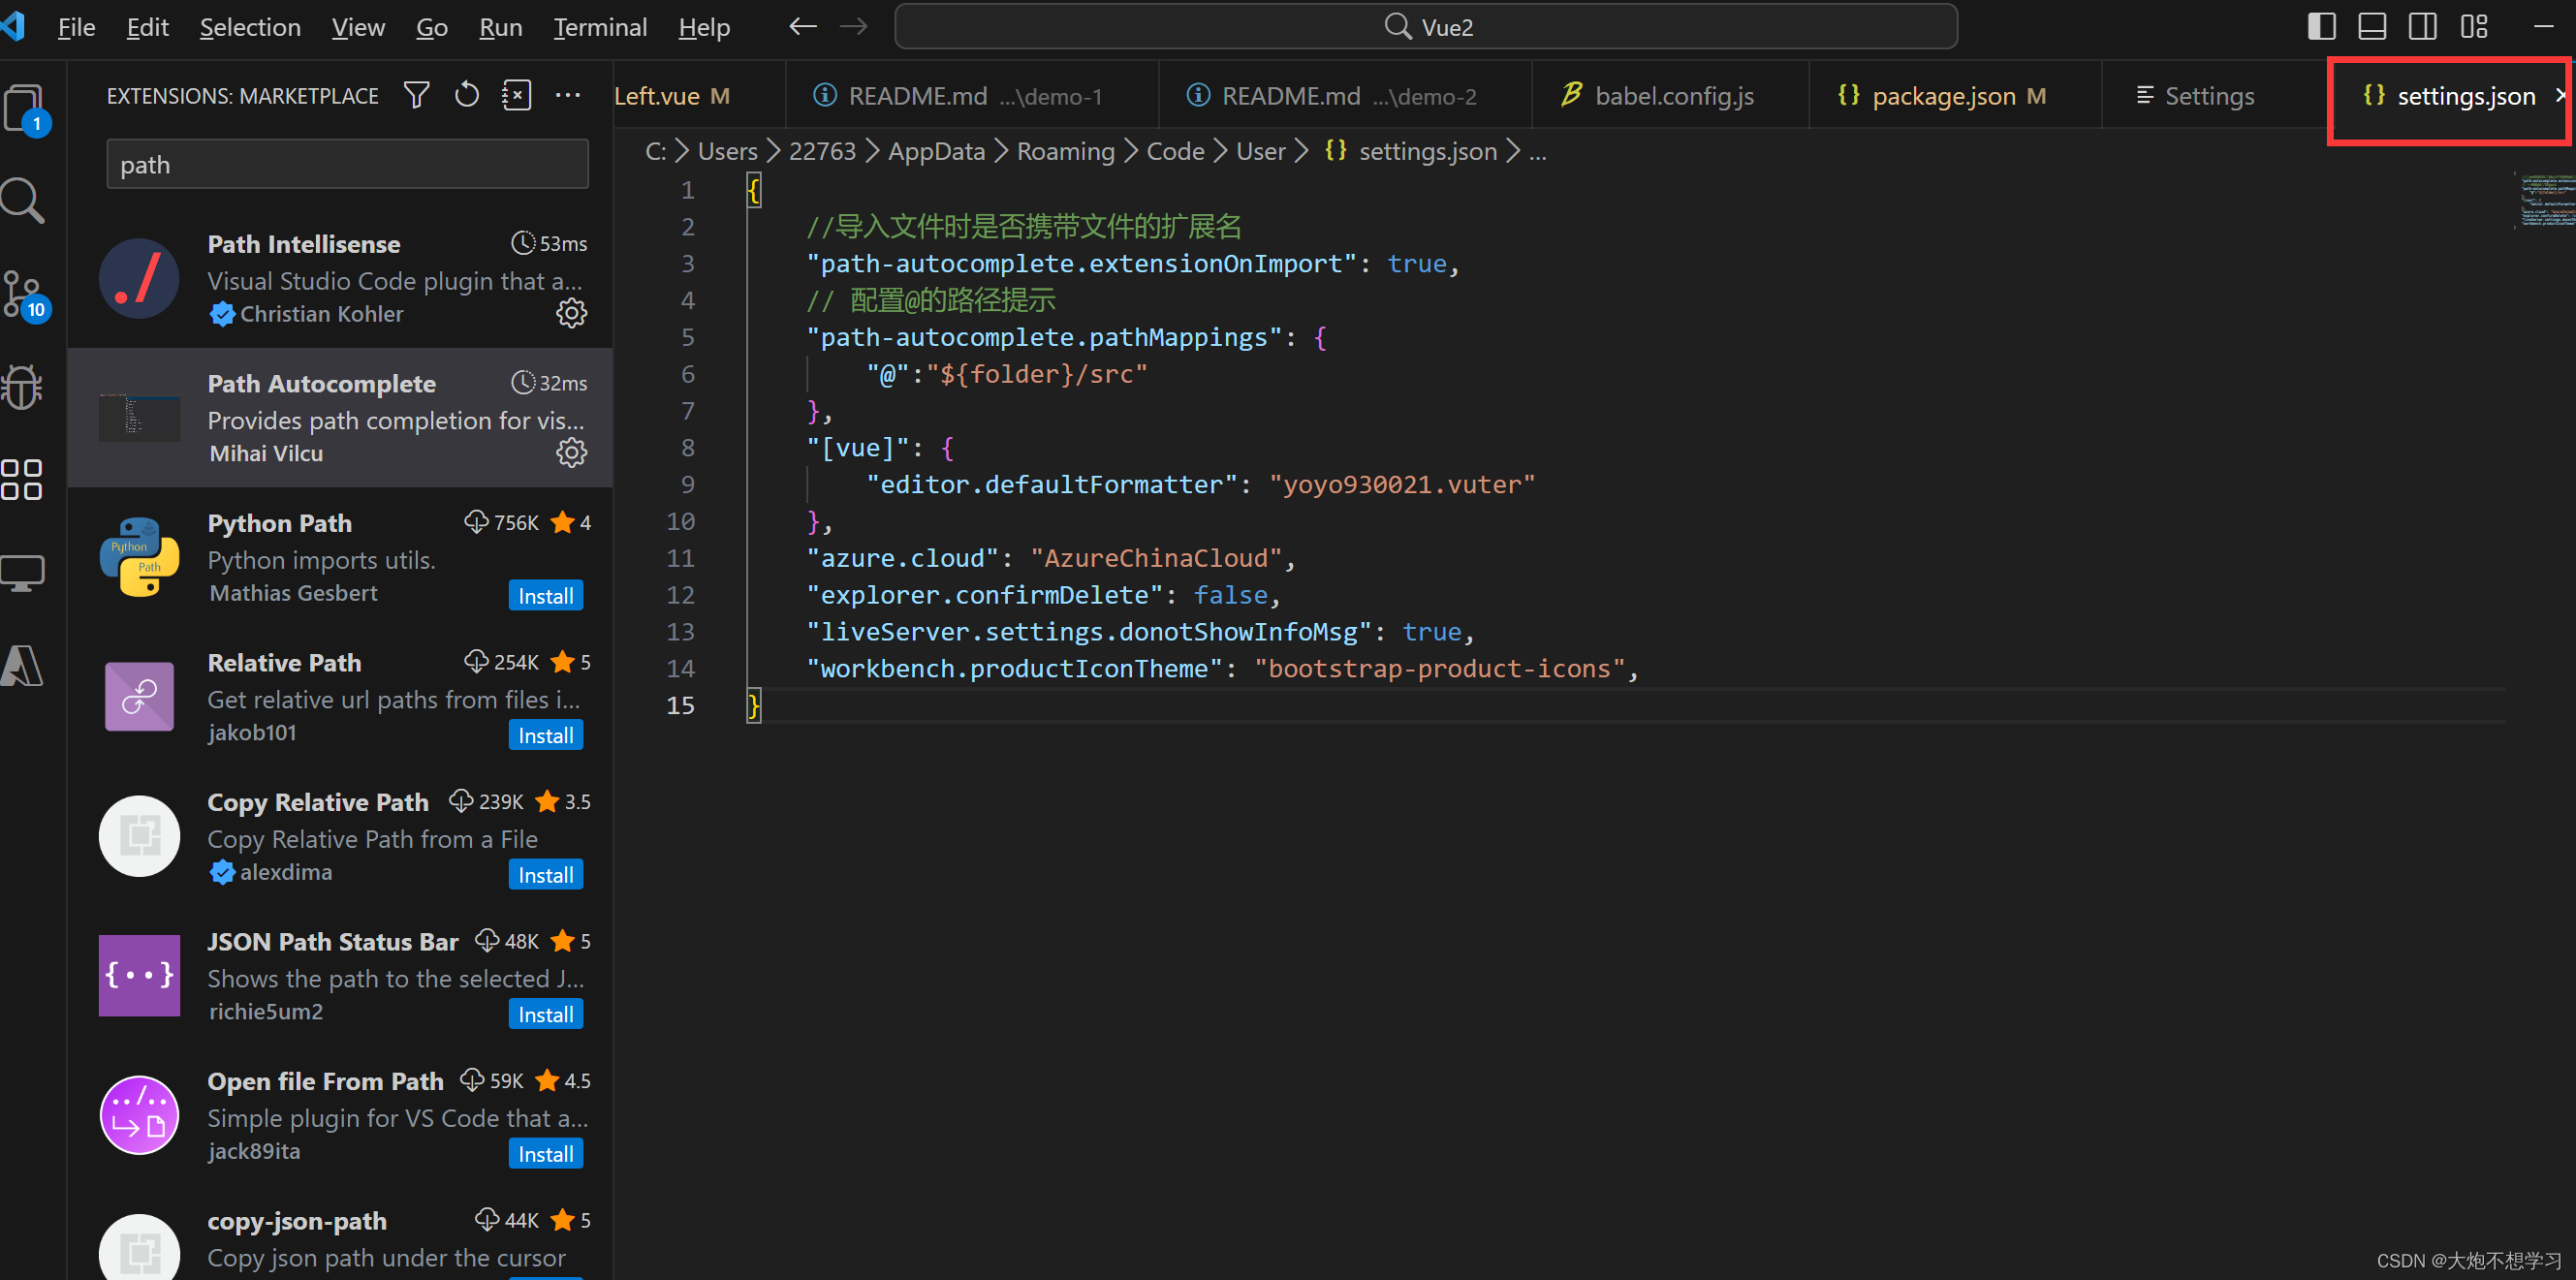Open the View menu
The width and height of the screenshot is (2576, 1280).
[358, 27]
